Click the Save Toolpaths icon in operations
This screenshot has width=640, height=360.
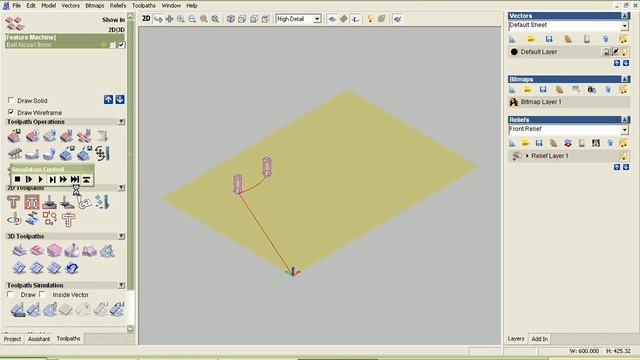pos(13,136)
